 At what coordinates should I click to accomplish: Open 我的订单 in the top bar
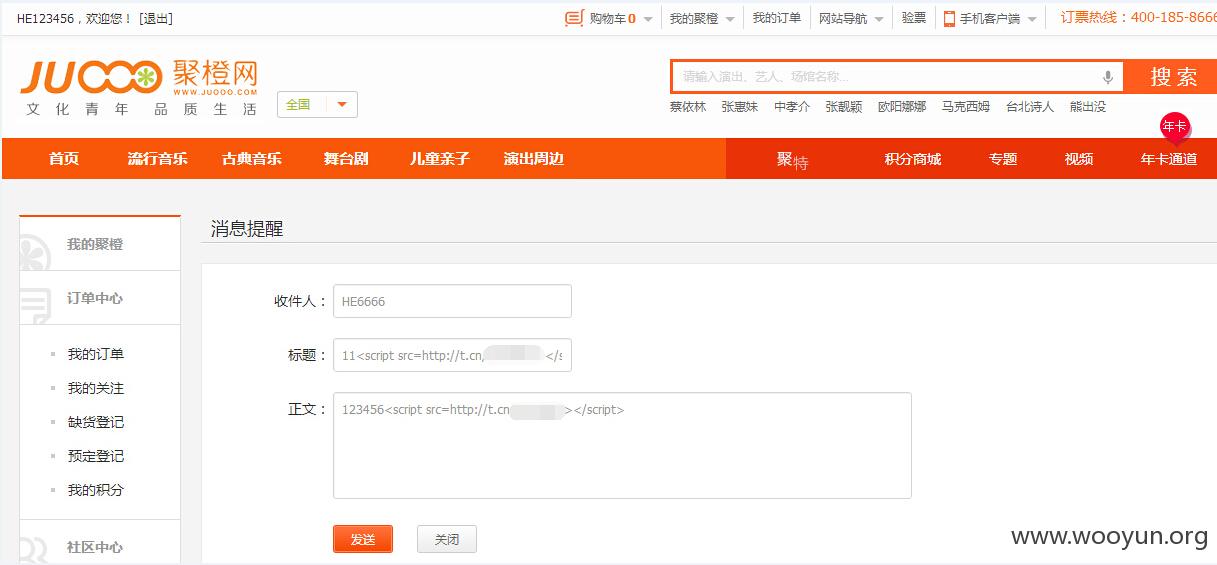(776, 18)
